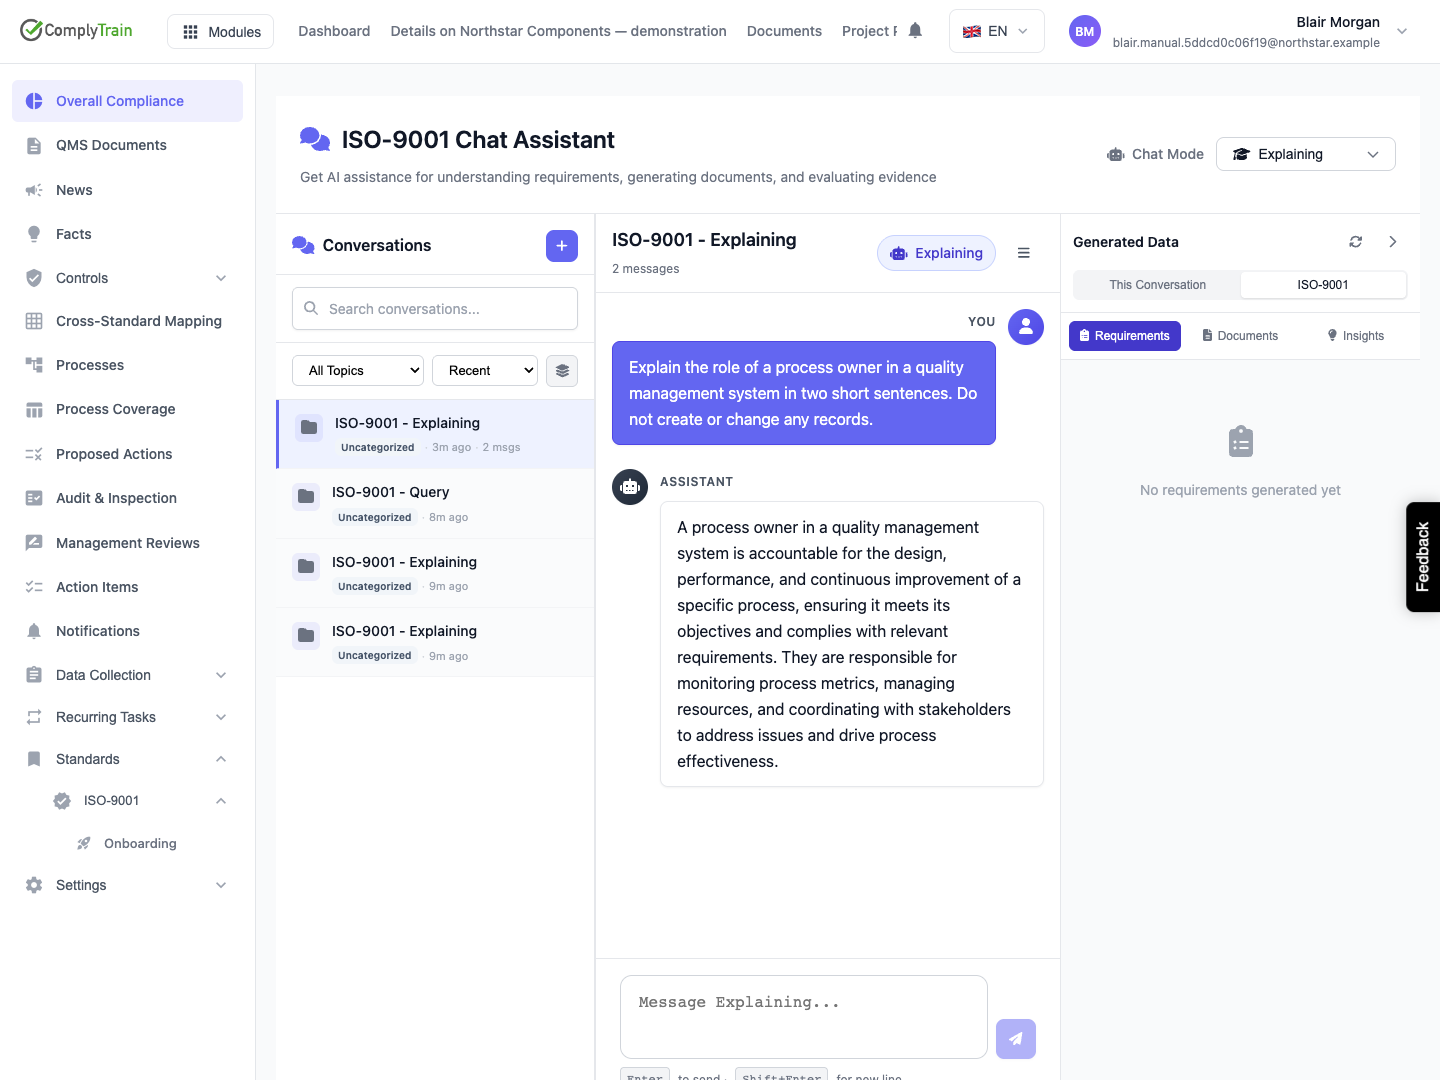This screenshot has height=1080, width=1440.
Task: Switch to ISO-9001 scope
Action: click(1323, 285)
